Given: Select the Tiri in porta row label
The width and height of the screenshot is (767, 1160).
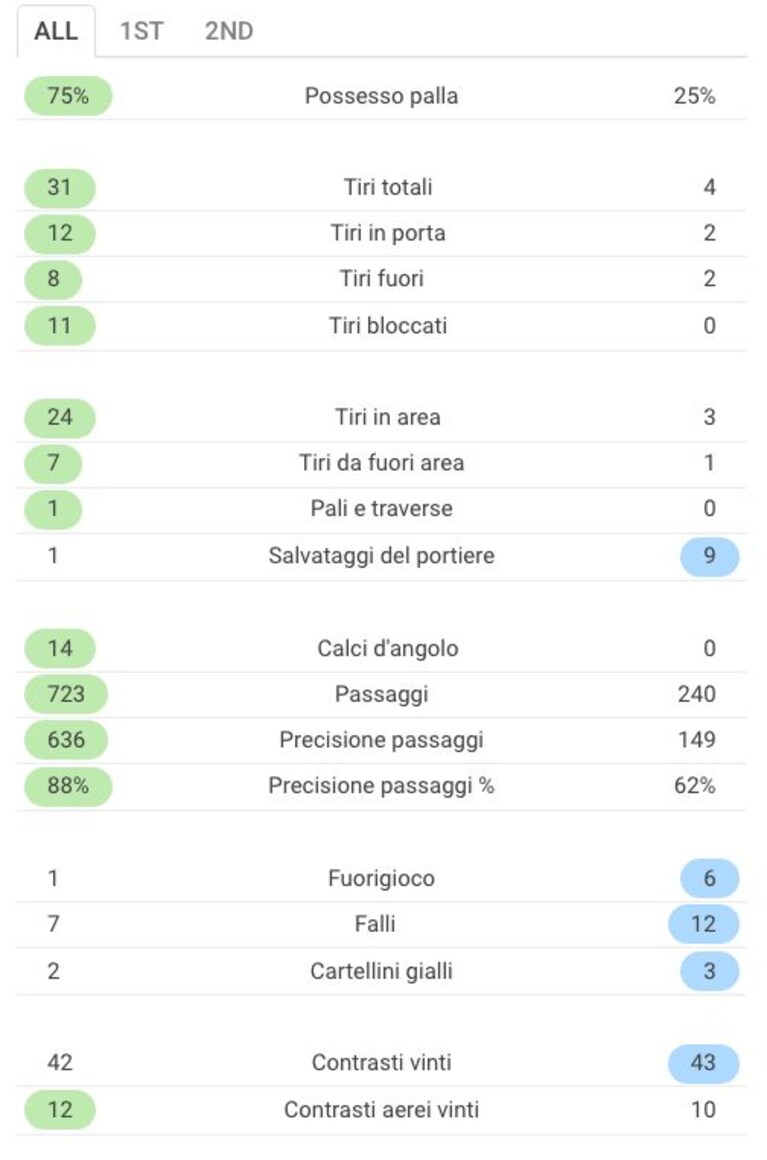Looking at the screenshot, I should [x=388, y=233].
